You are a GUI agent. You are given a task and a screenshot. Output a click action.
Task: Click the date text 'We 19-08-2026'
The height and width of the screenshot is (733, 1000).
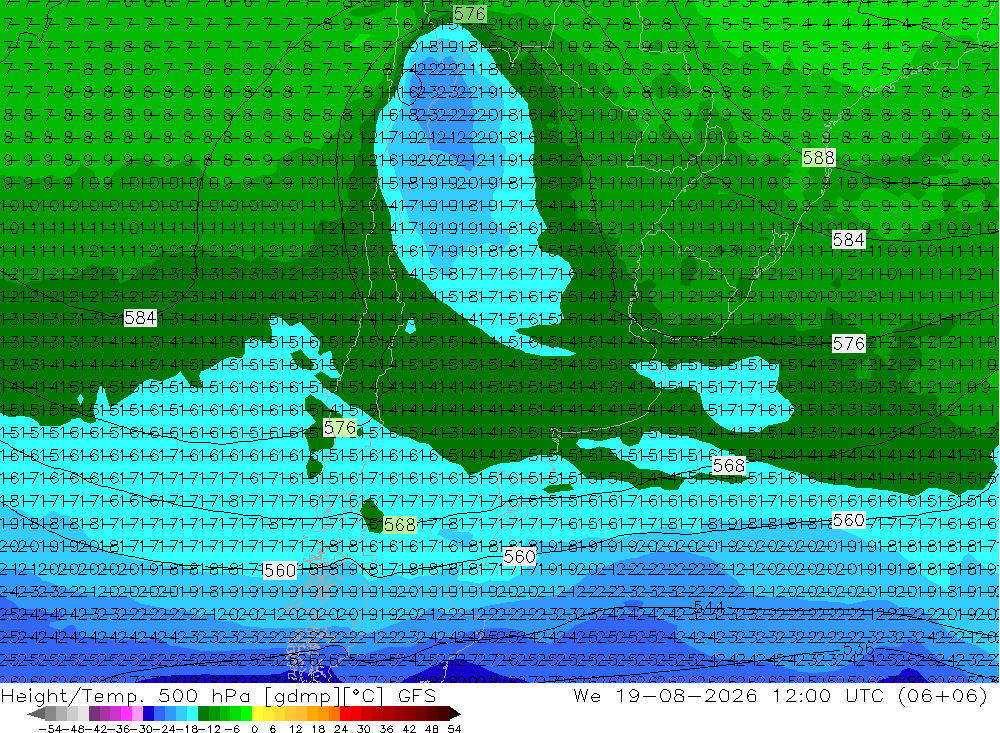point(665,695)
